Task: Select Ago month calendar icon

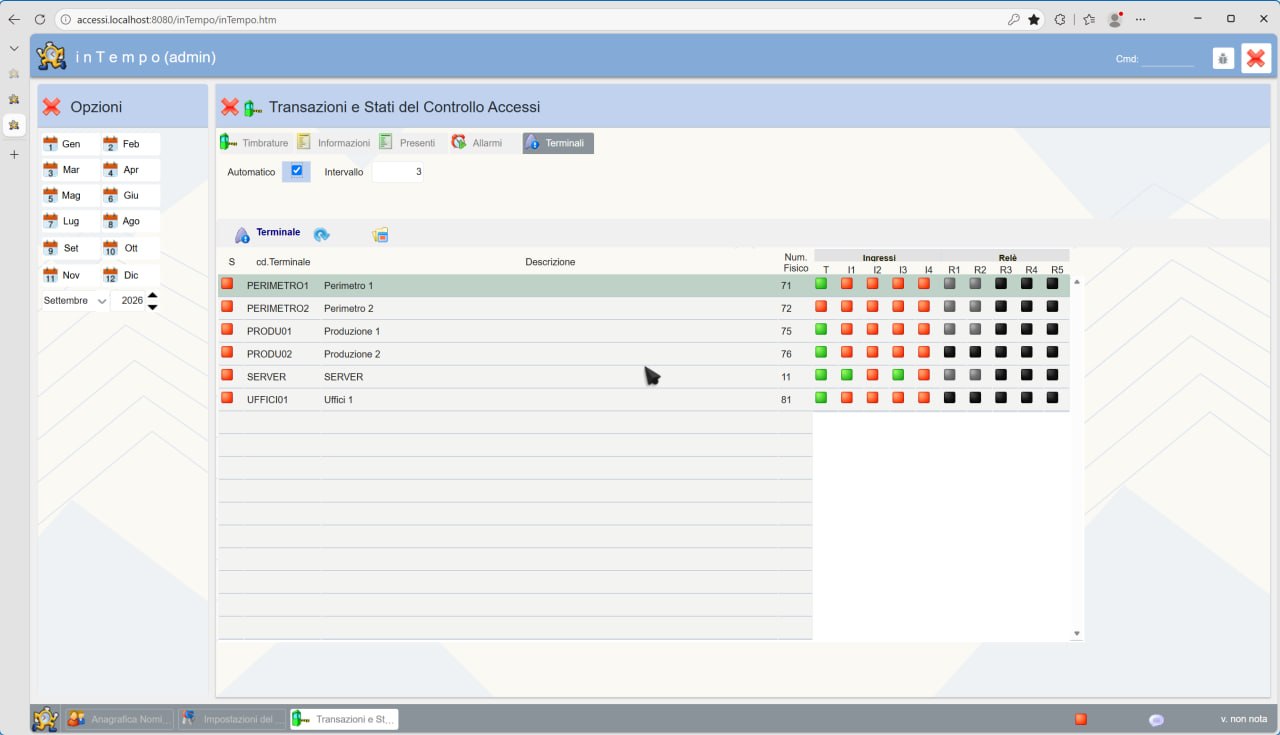Action: pyautogui.click(x=110, y=221)
